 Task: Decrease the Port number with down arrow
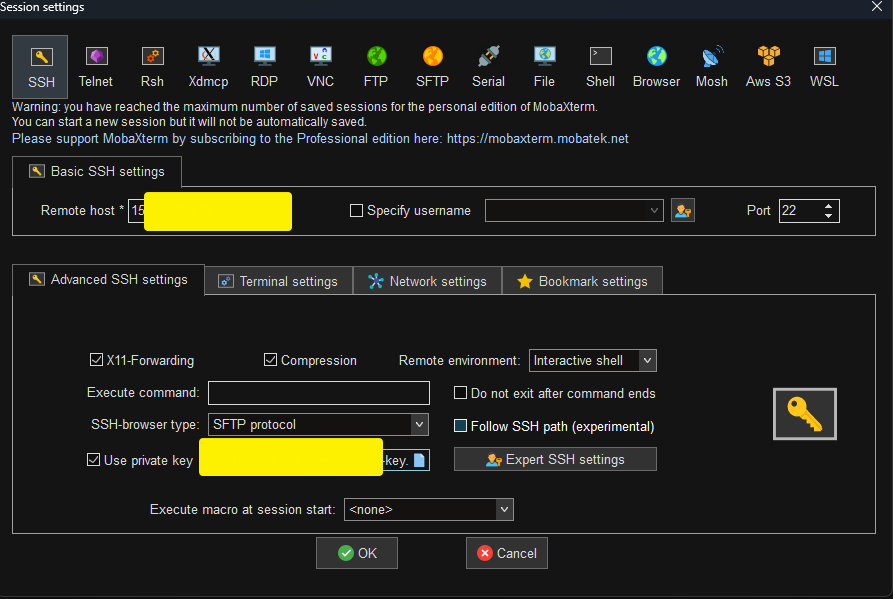tap(829, 216)
